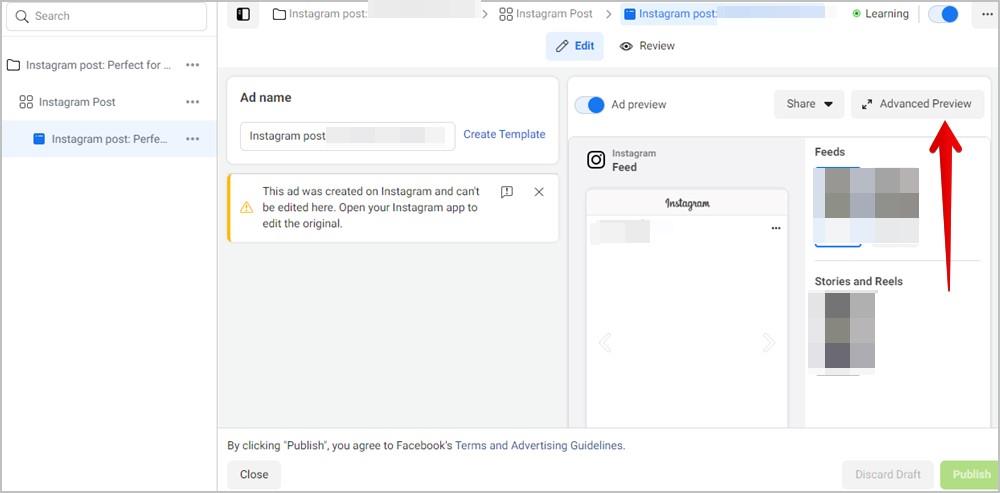
Task: Open Advanced Preview
Action: coord(917,104)
